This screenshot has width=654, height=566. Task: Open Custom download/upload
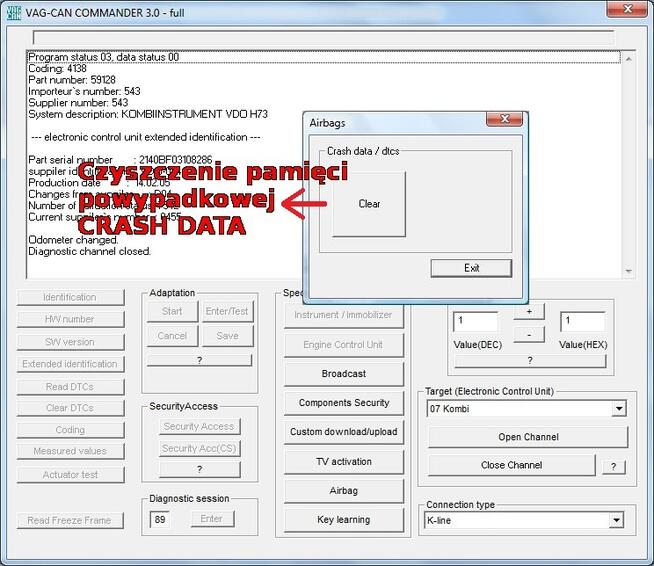[343, 432]
